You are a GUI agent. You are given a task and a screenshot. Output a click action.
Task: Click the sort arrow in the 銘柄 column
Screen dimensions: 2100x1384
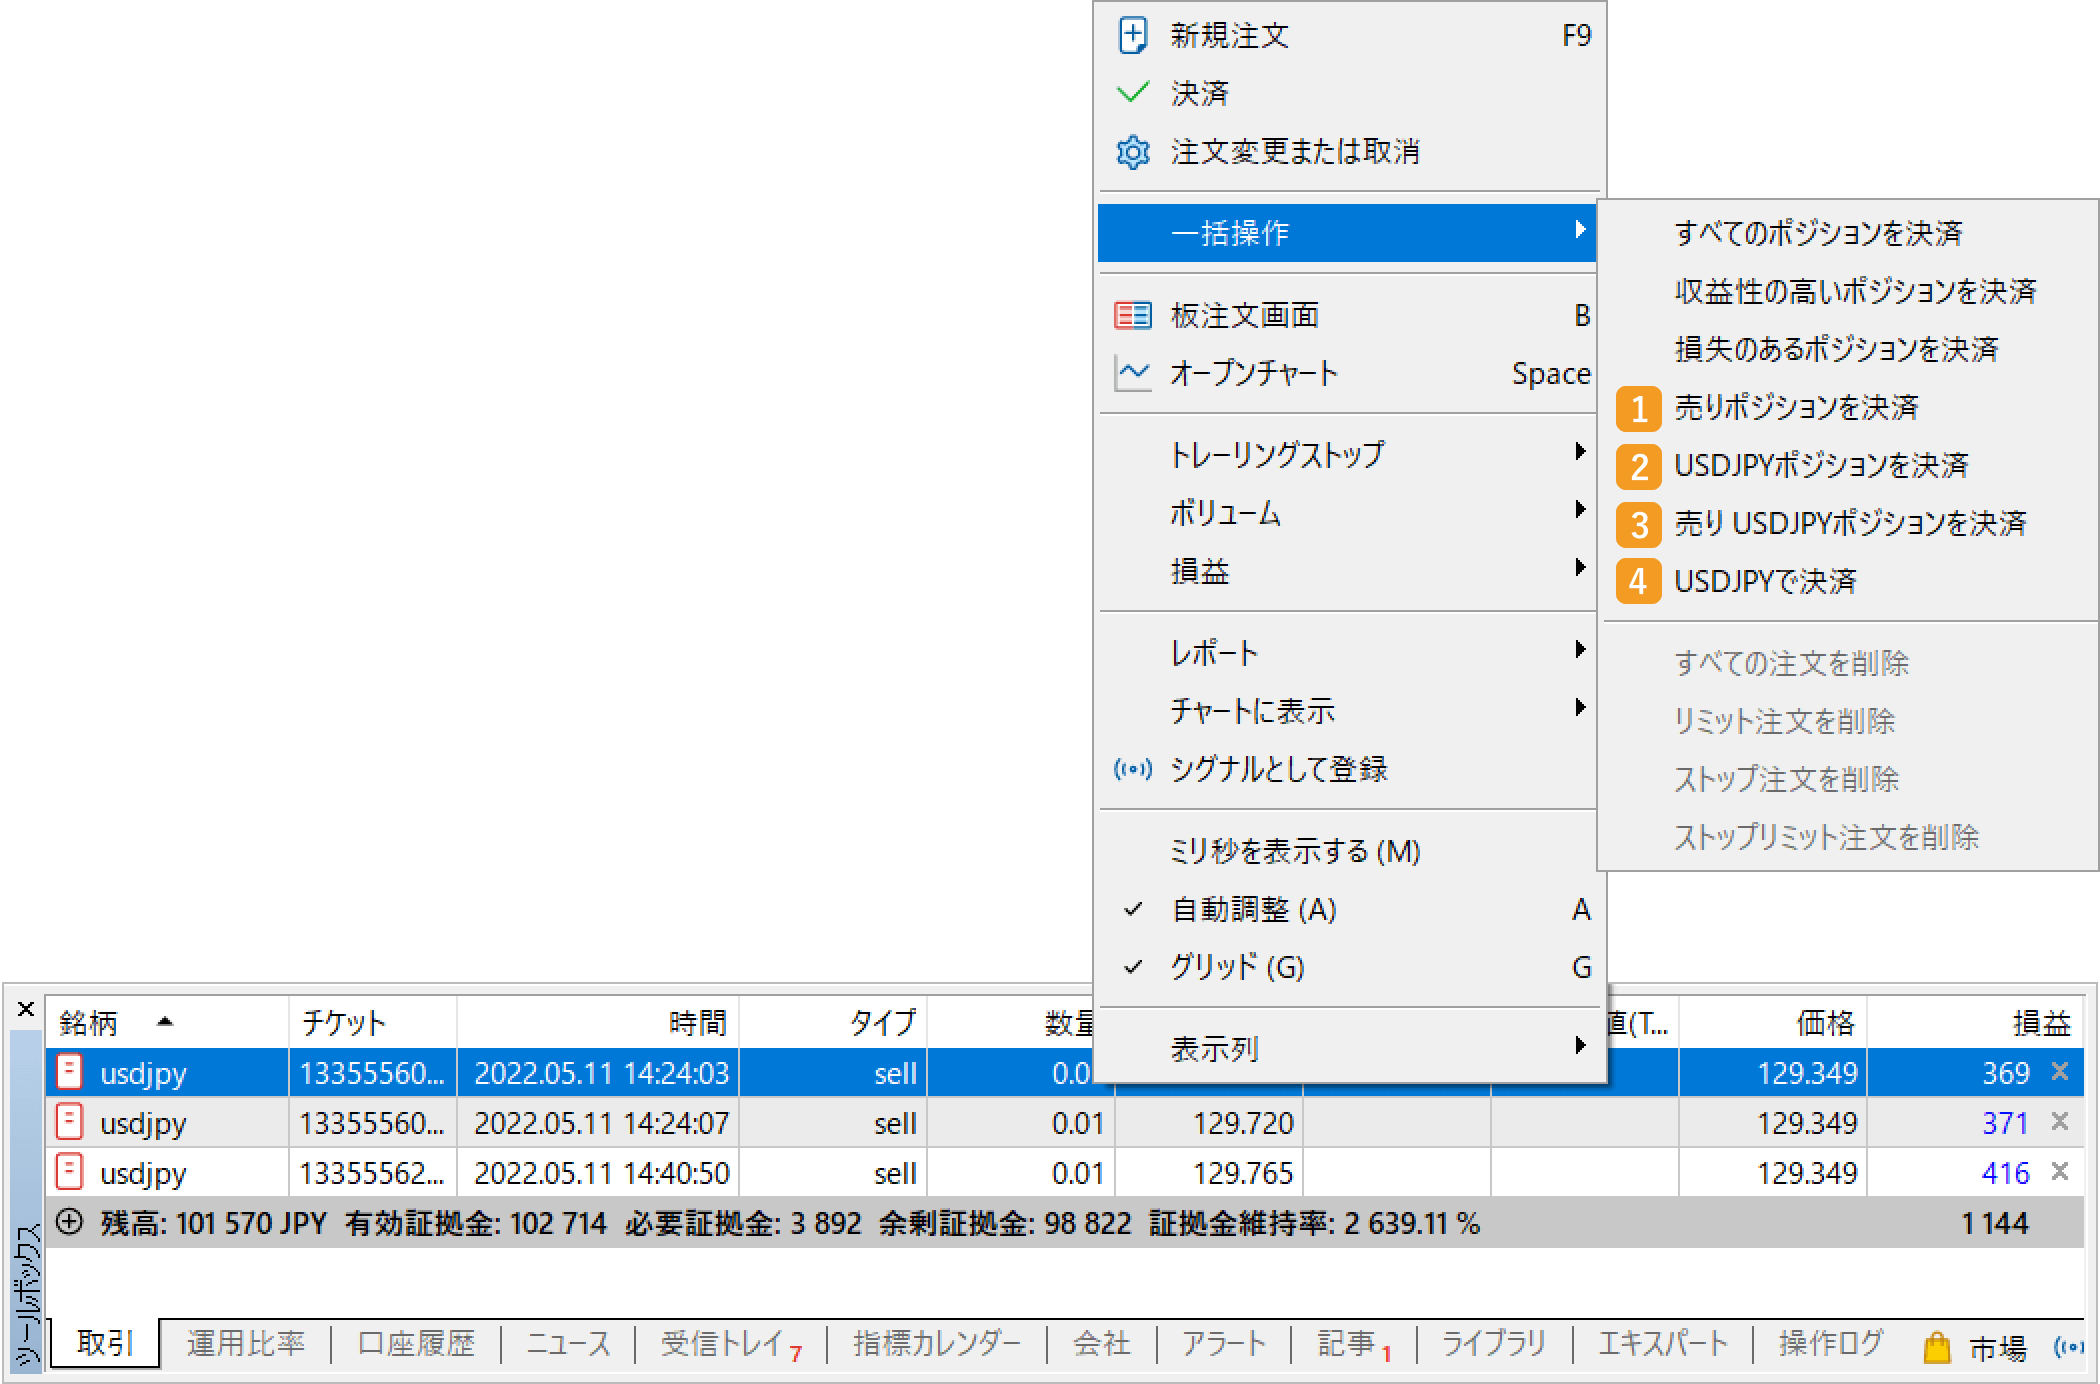pyautogui.click(x=165, y=1022)
